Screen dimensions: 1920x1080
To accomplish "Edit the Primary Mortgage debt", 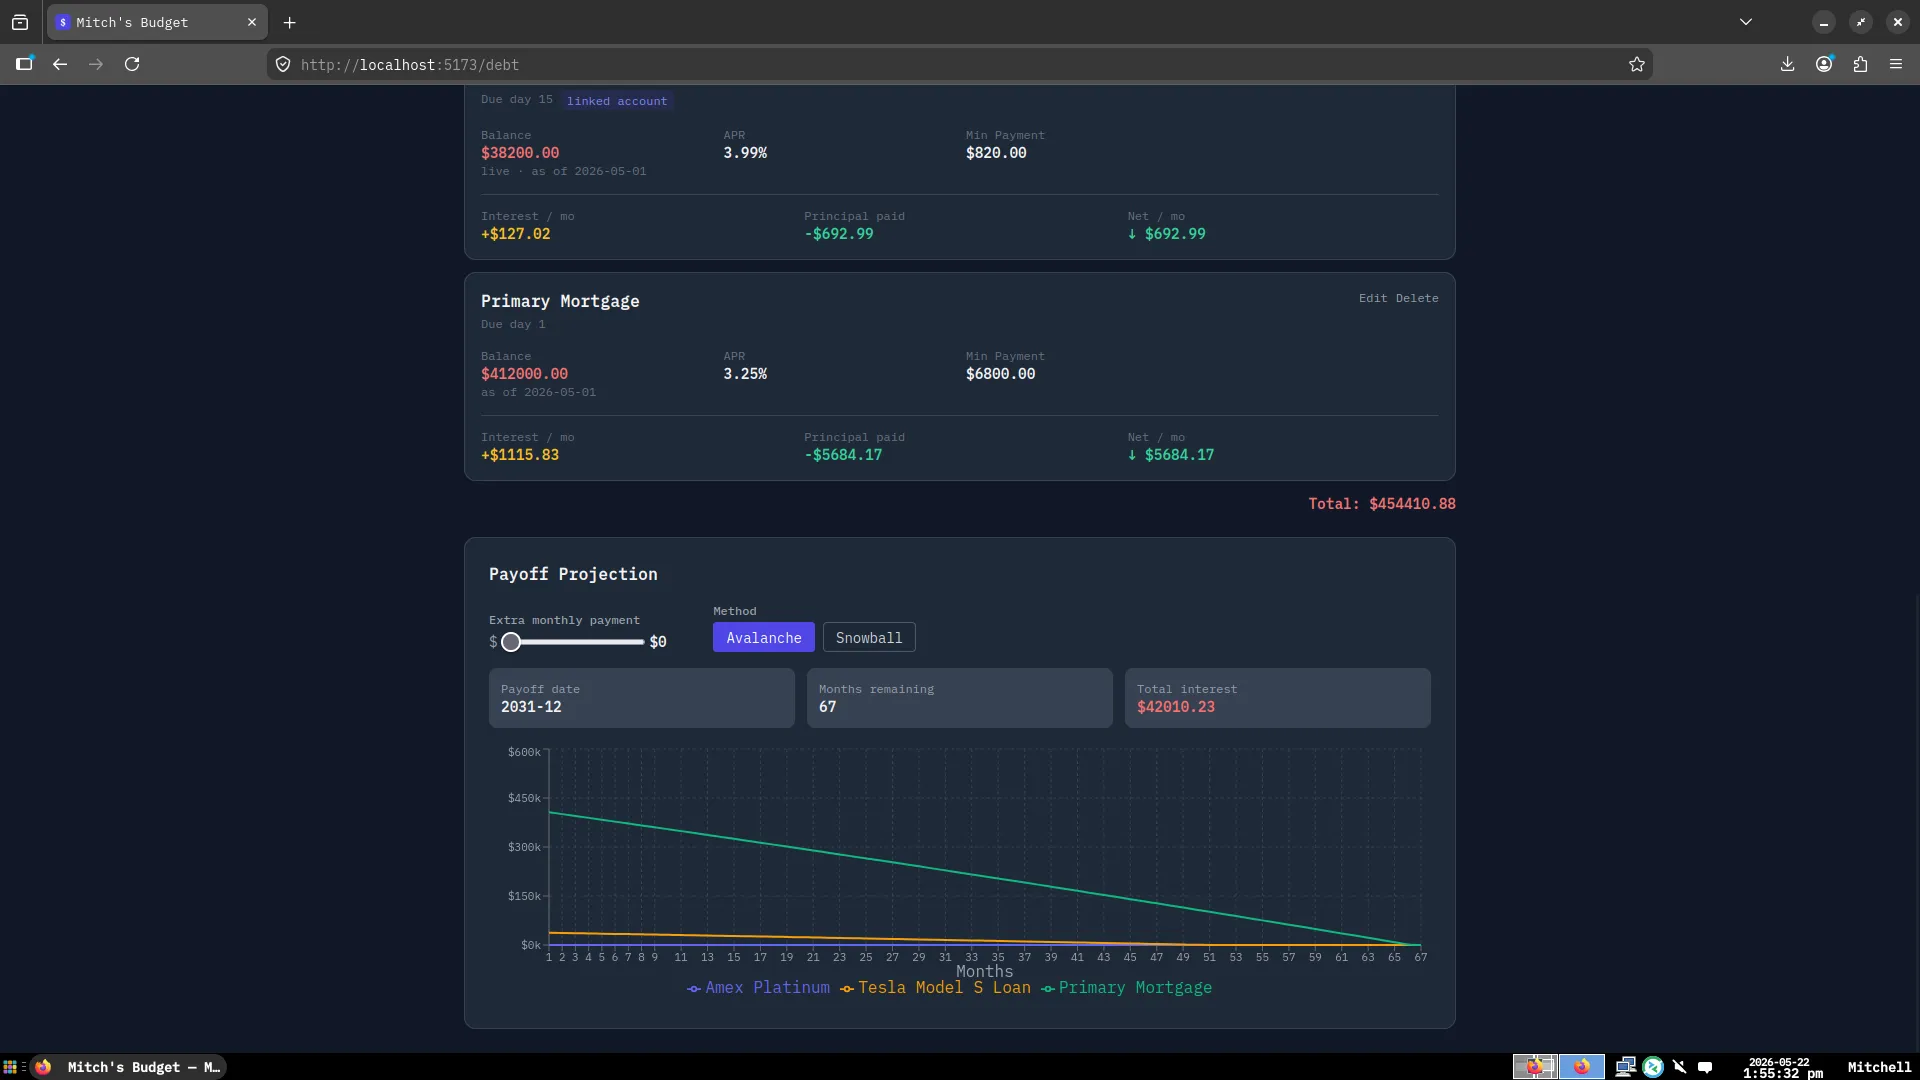I will (1373, 298).
